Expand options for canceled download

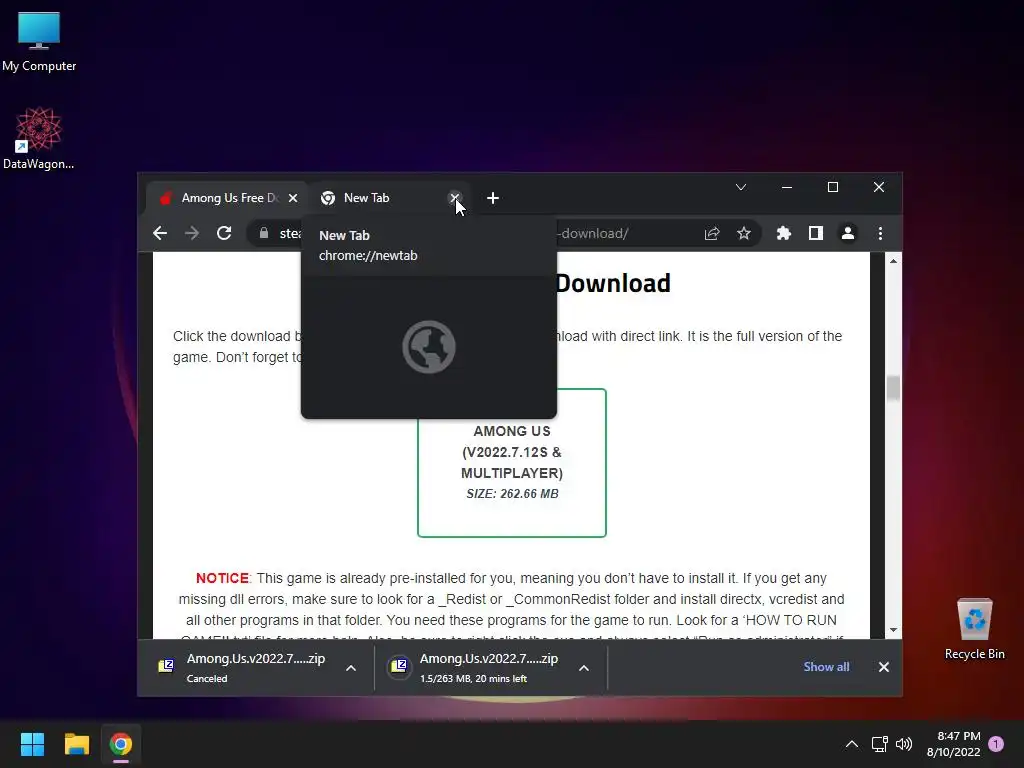[x=351, y=667]
